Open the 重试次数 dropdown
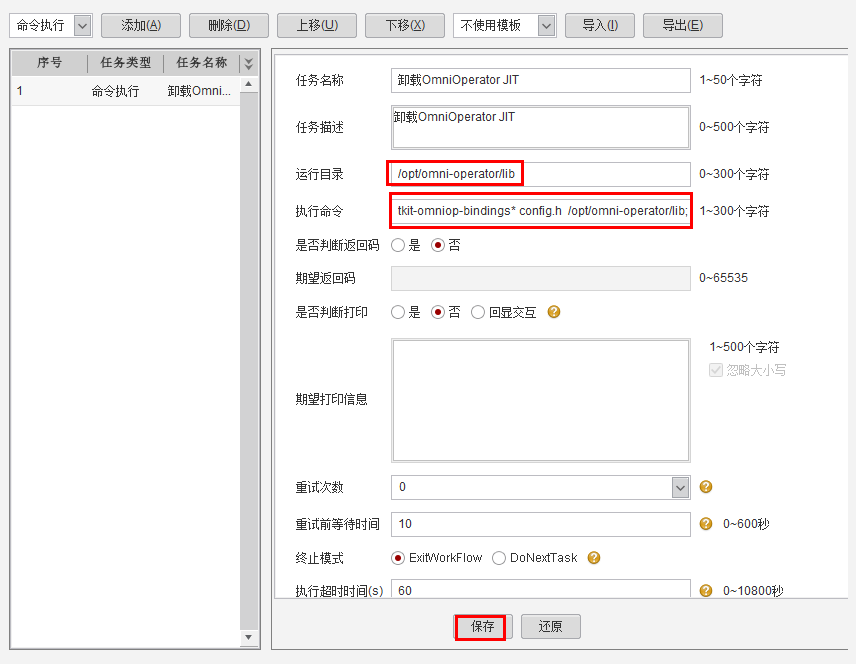 point(680,487)
